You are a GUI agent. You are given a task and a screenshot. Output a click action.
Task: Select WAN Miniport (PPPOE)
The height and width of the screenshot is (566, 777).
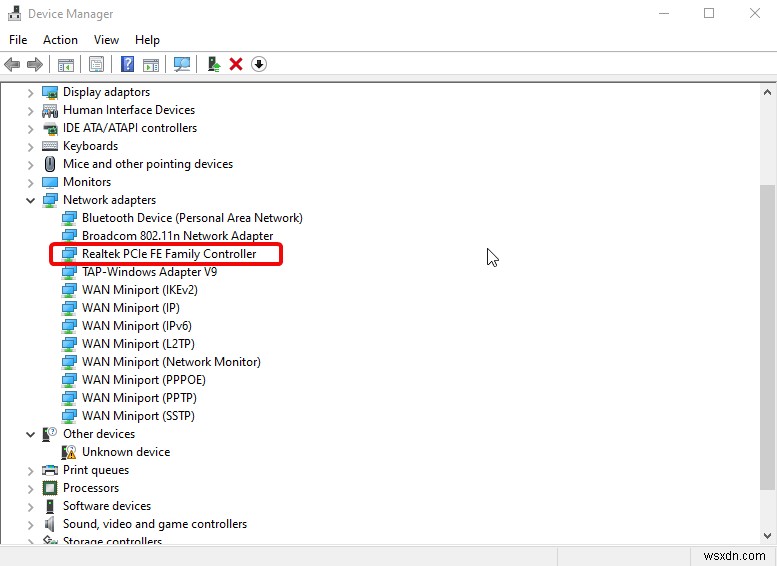[144, 380]
